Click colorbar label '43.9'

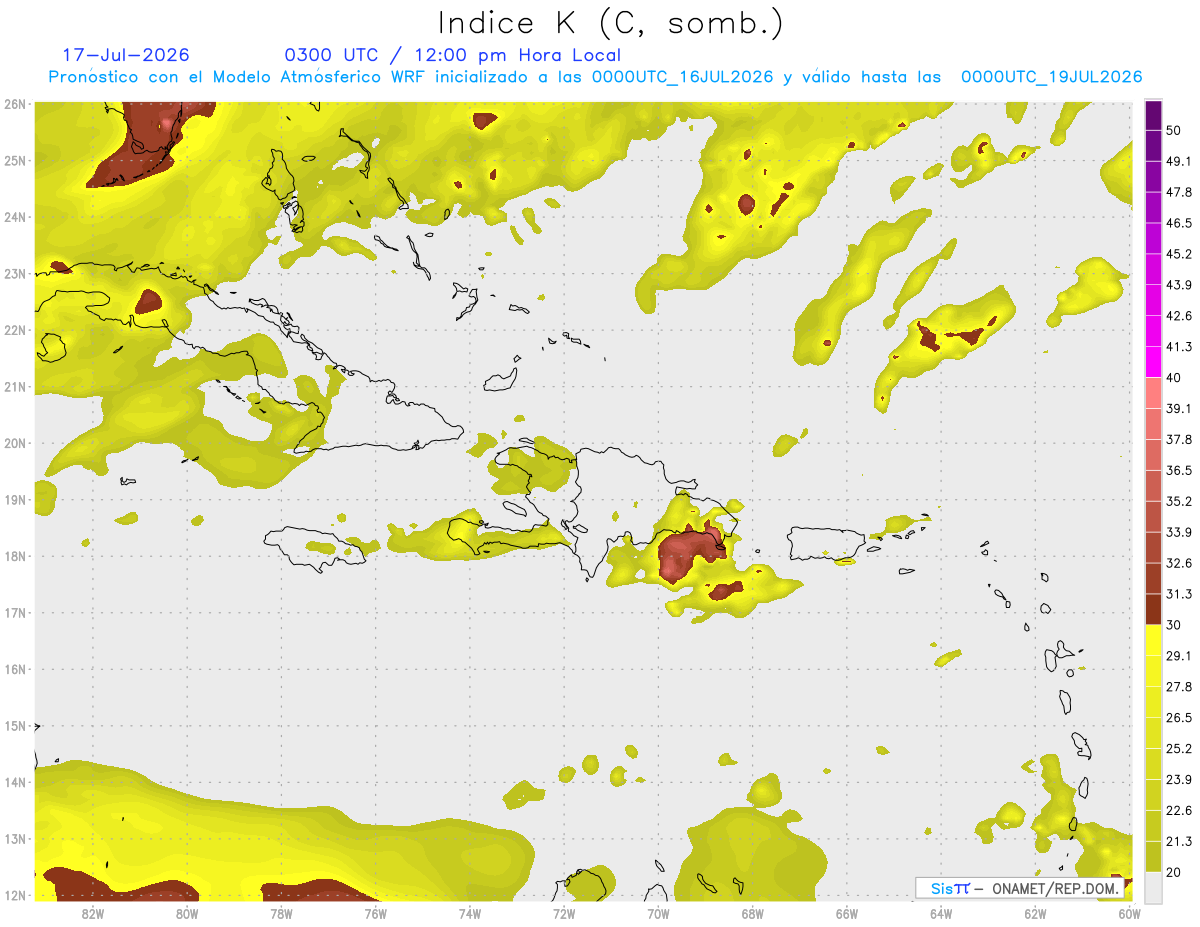point(1179,285)
